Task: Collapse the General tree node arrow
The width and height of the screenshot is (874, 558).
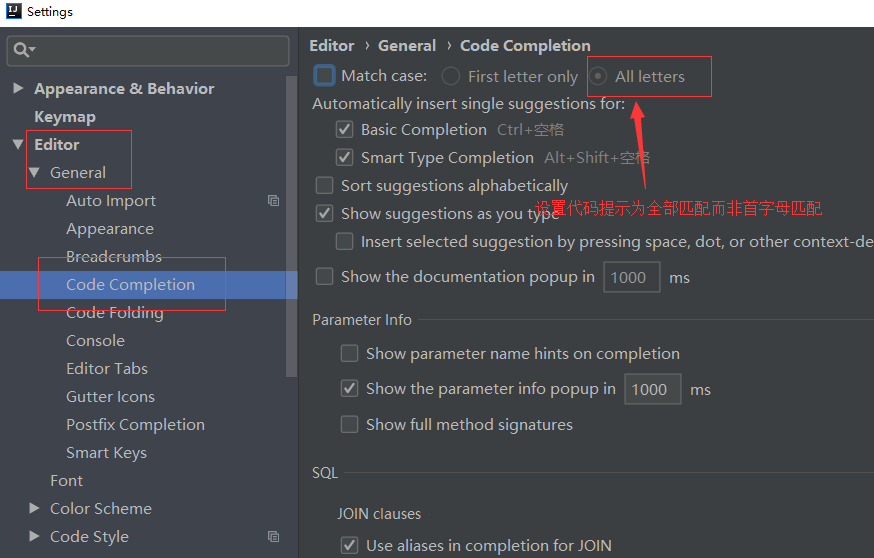Action: tap(34, 172)
